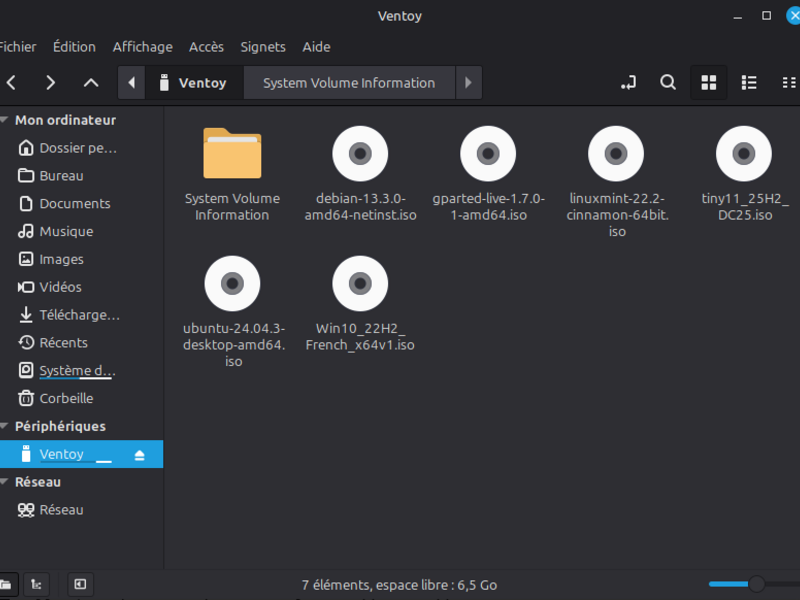Collapse the Réseau section header
800x600 pixels.
5,482
